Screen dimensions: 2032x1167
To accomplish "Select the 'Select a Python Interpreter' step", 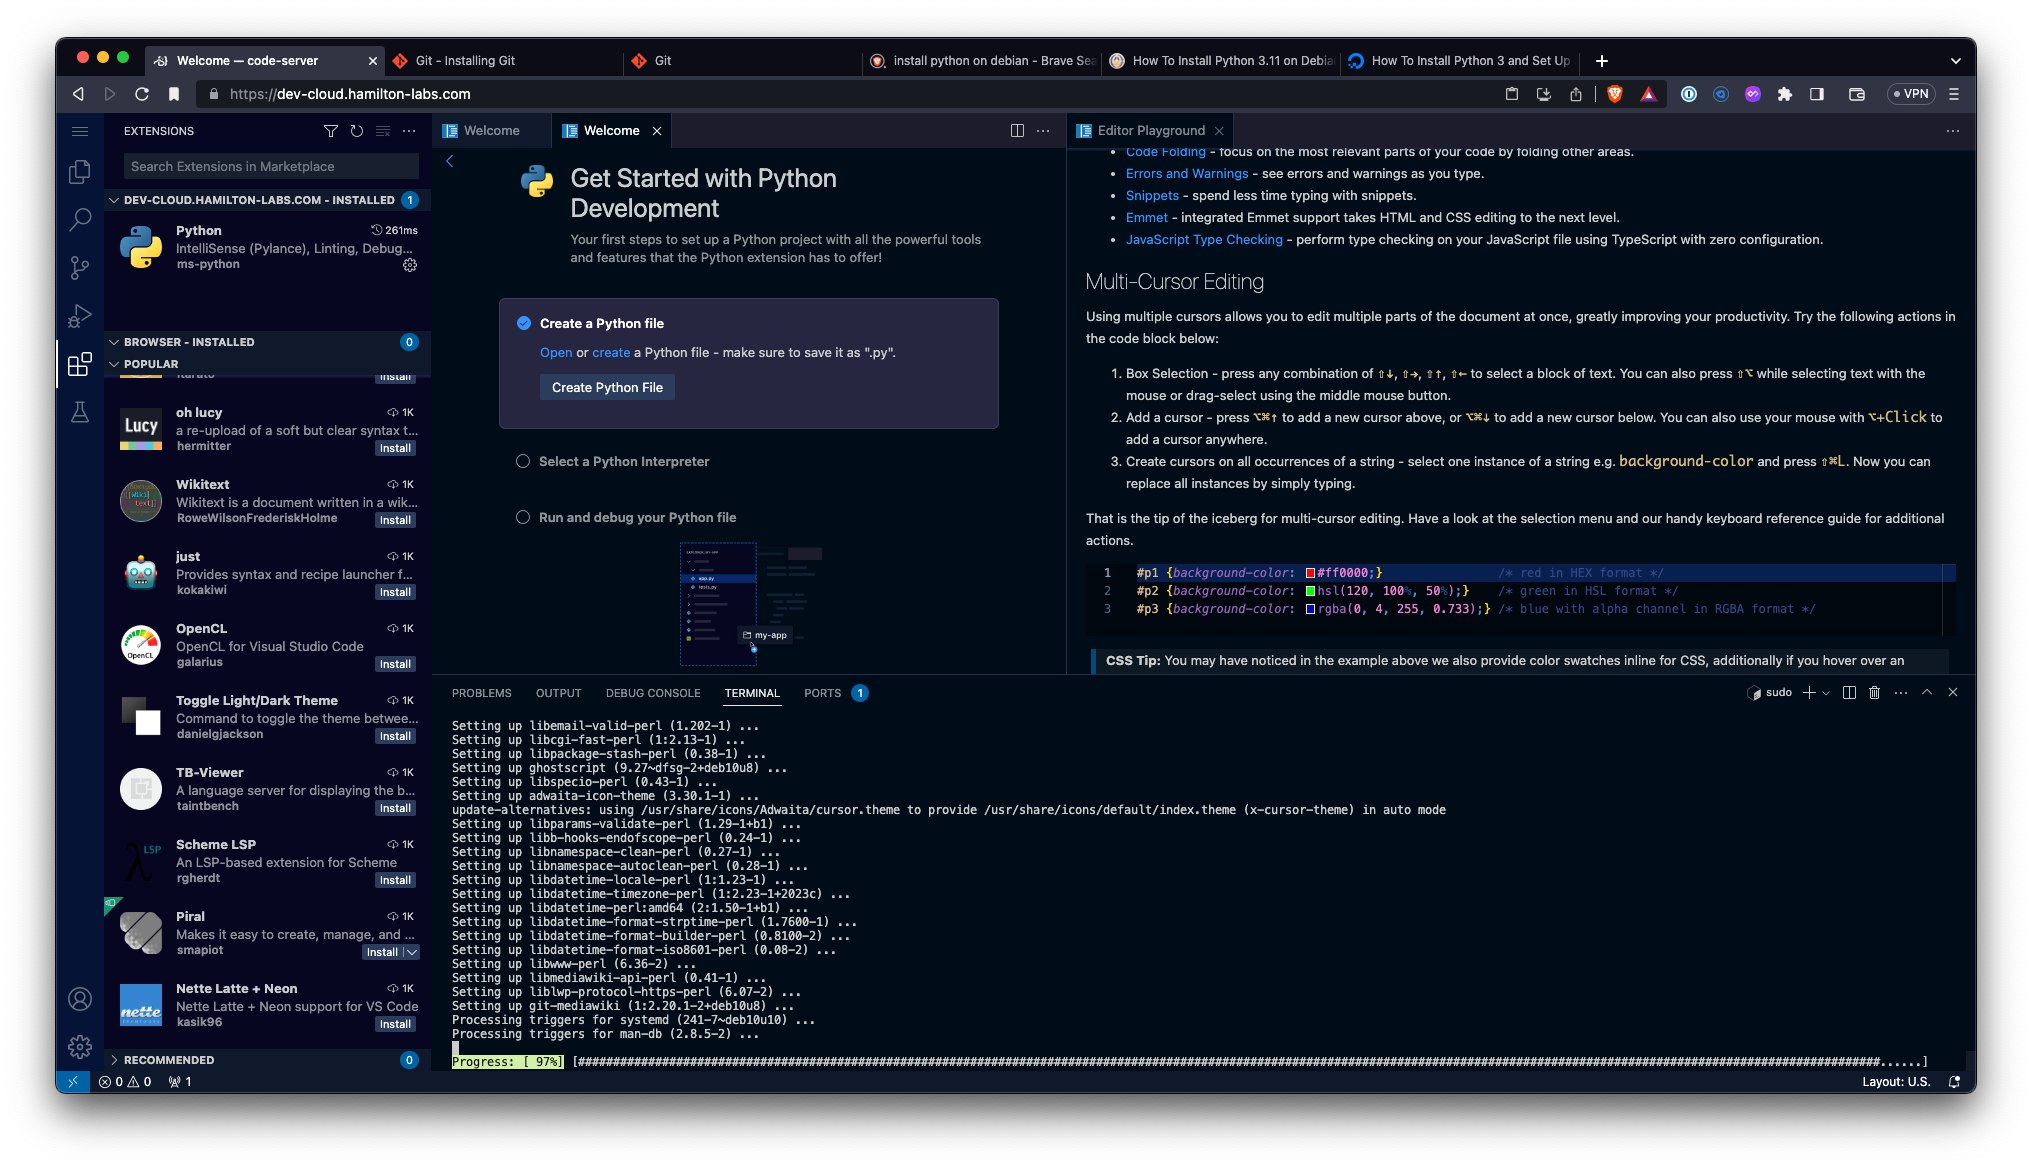I will coord(624,462).
